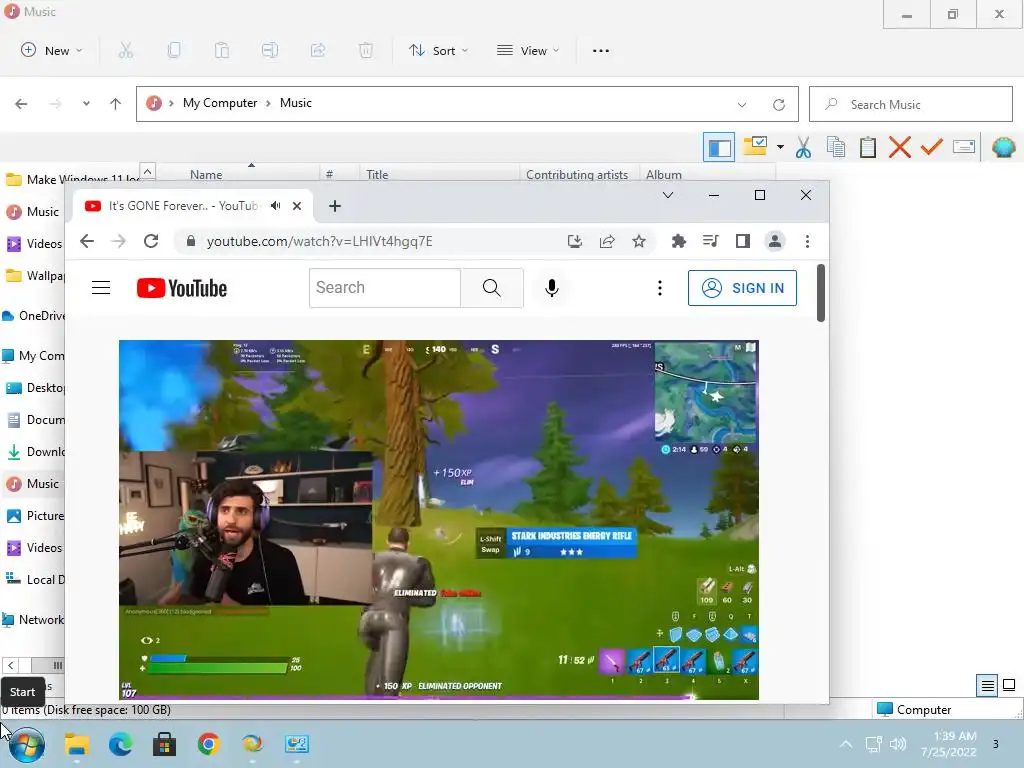Click the blue shell globe icon
Viewport: 1024px width, 768px height.
tap(1003, 147)
